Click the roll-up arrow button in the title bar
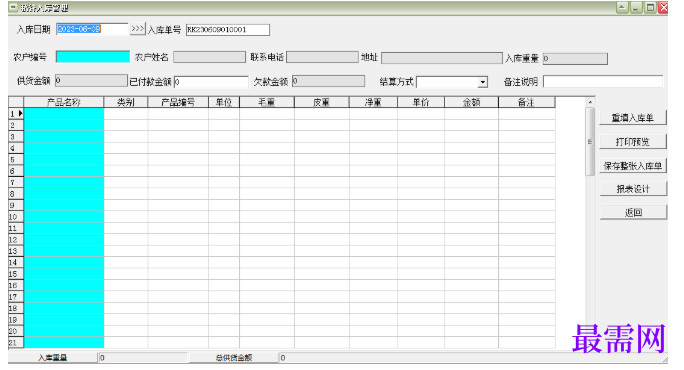The image size is (684, 370). click(x=622, y=7)
